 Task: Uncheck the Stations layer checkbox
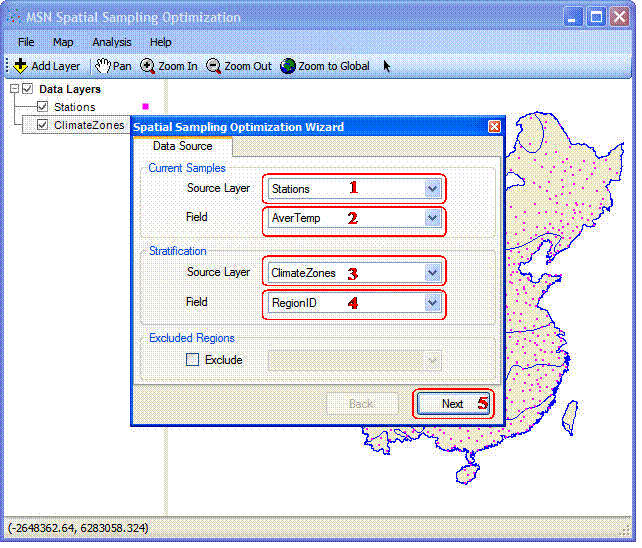[42, 106]
